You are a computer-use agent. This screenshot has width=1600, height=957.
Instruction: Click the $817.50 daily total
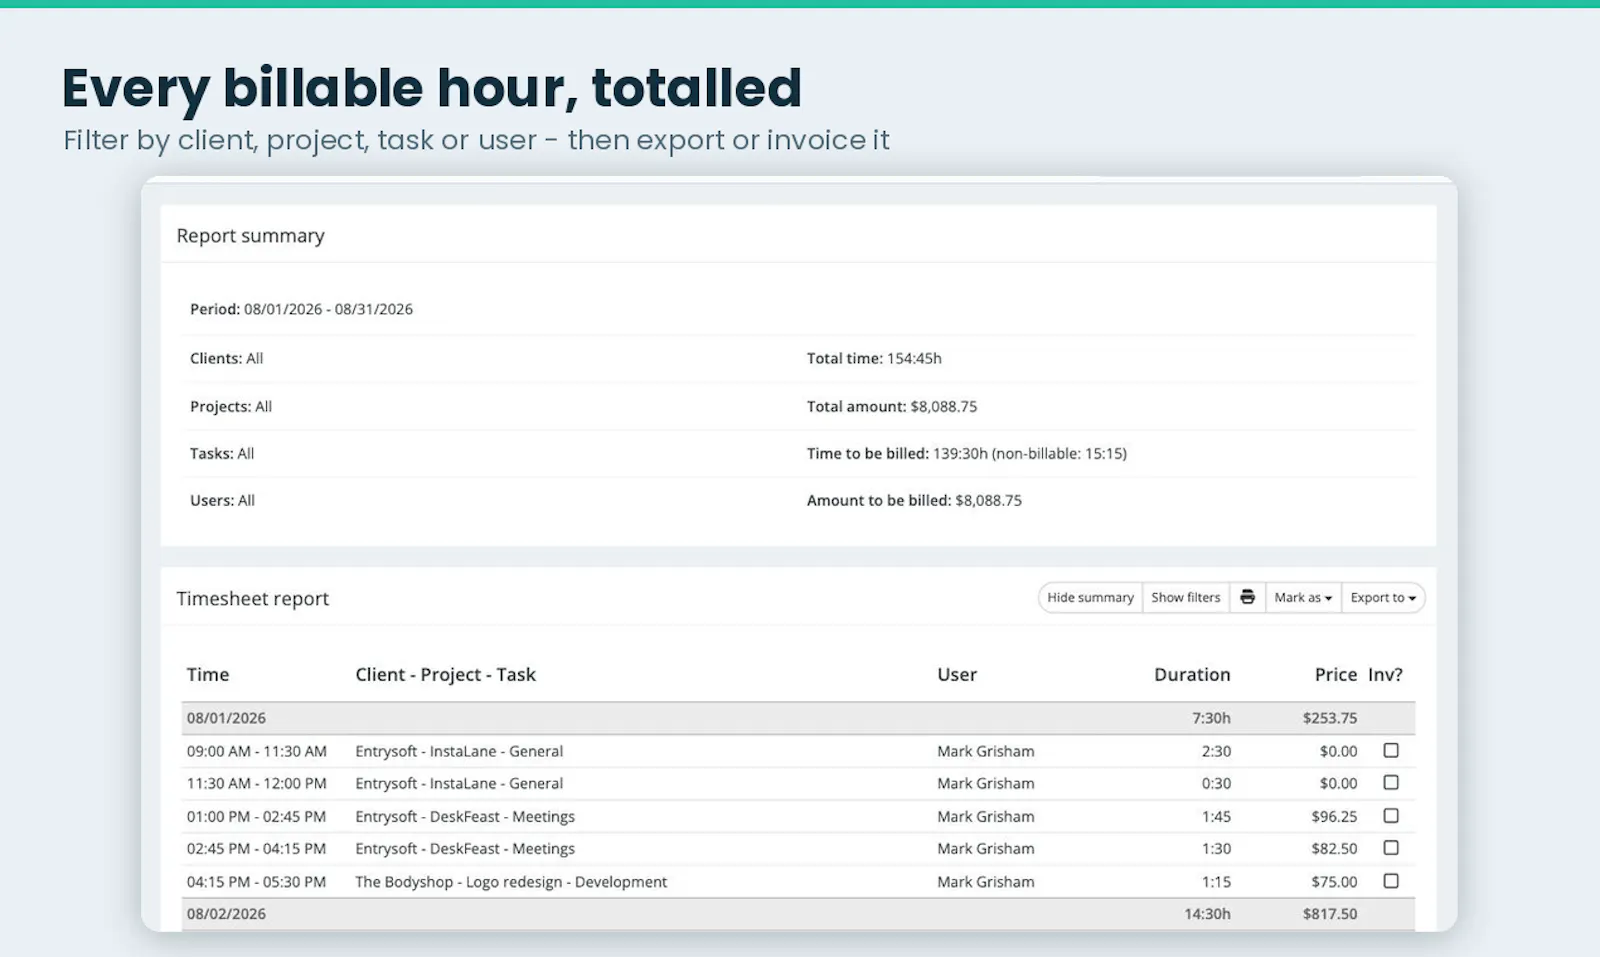[1330, 914]
